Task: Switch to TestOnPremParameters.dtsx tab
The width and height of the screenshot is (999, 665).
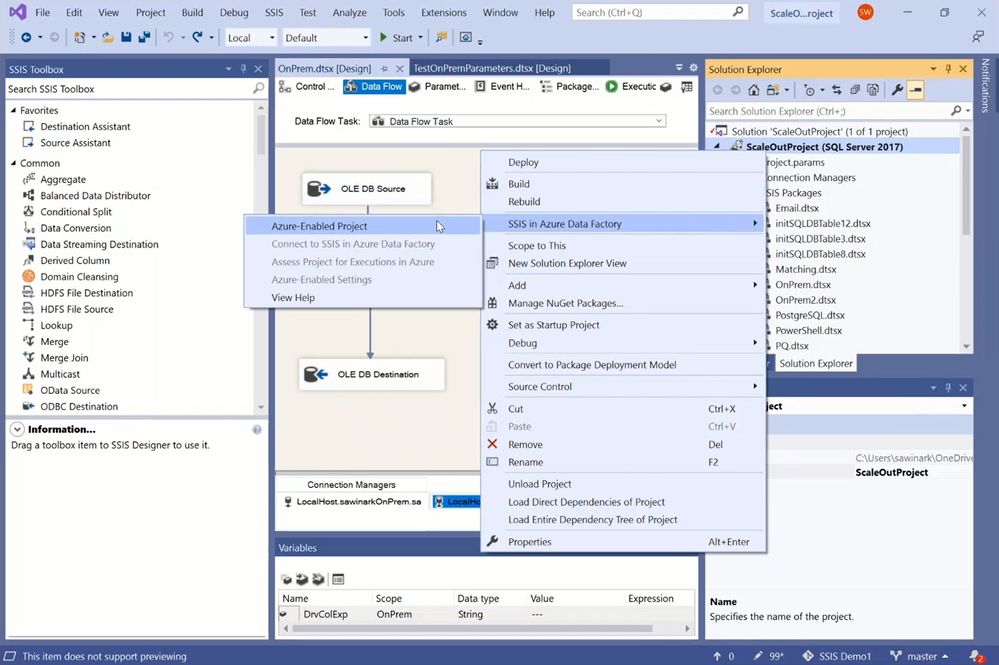Action: (x=491, y=68)
